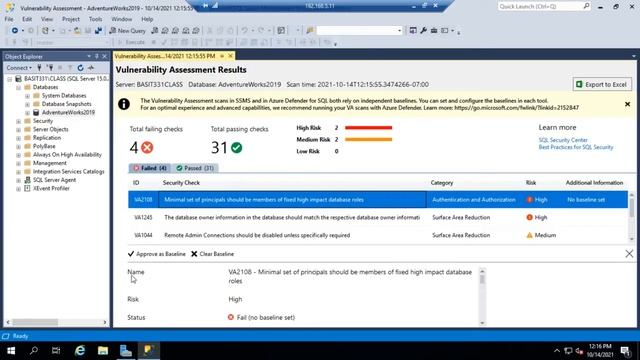Collapse the Databases folder node
Image resolution: width=640 pixels, height=360 pixels.
[18, 87]
